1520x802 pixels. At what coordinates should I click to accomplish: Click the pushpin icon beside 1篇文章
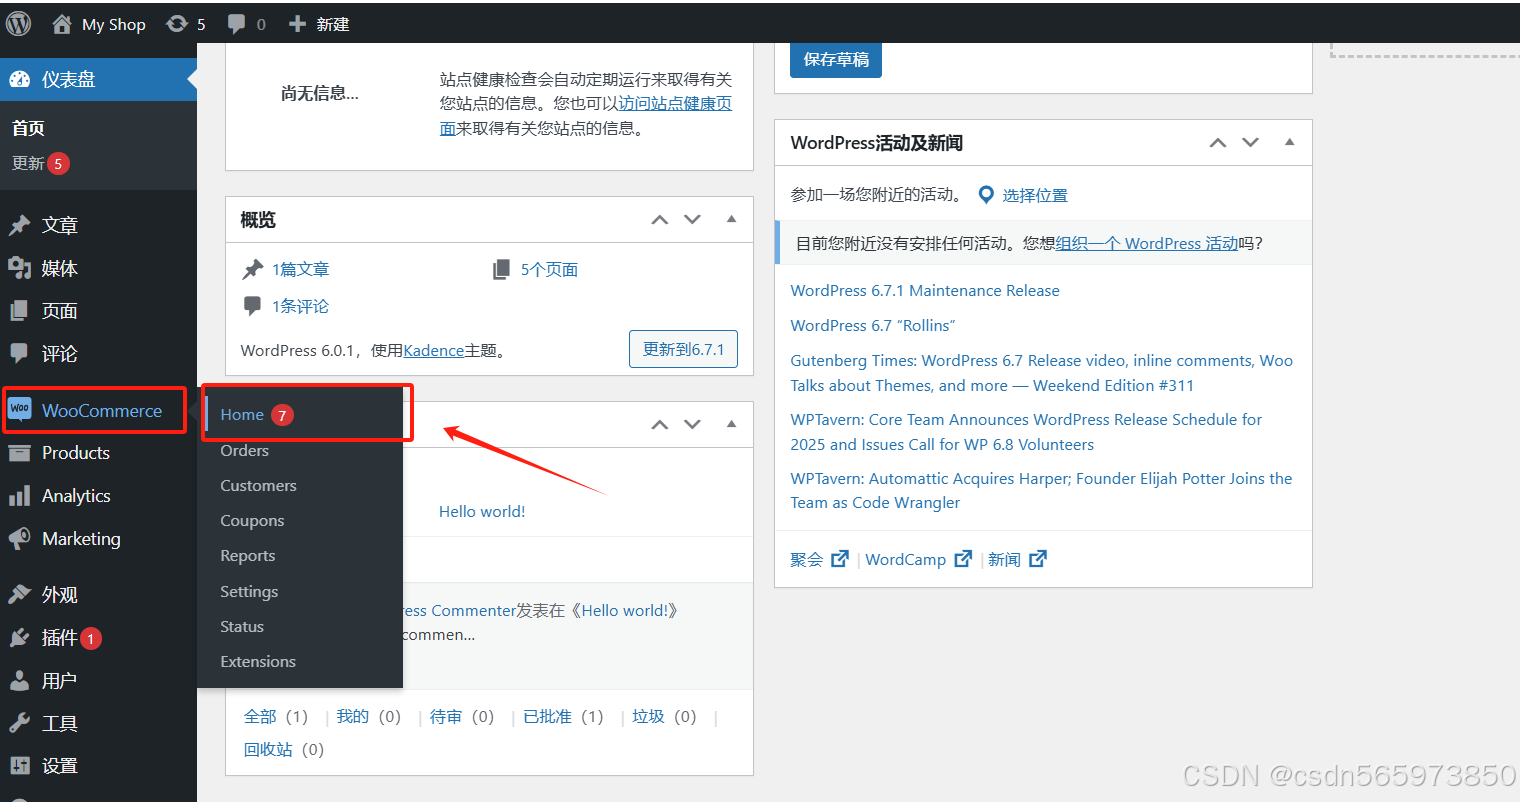tap(253, 269)
